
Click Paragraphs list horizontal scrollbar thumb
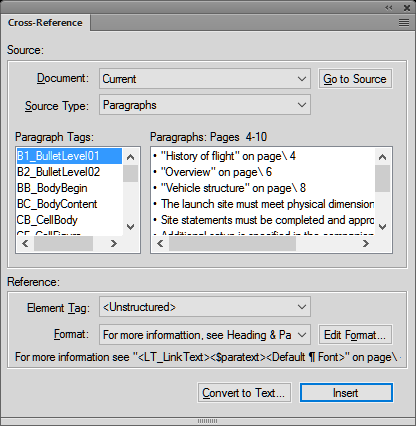[x=232, y=244]
